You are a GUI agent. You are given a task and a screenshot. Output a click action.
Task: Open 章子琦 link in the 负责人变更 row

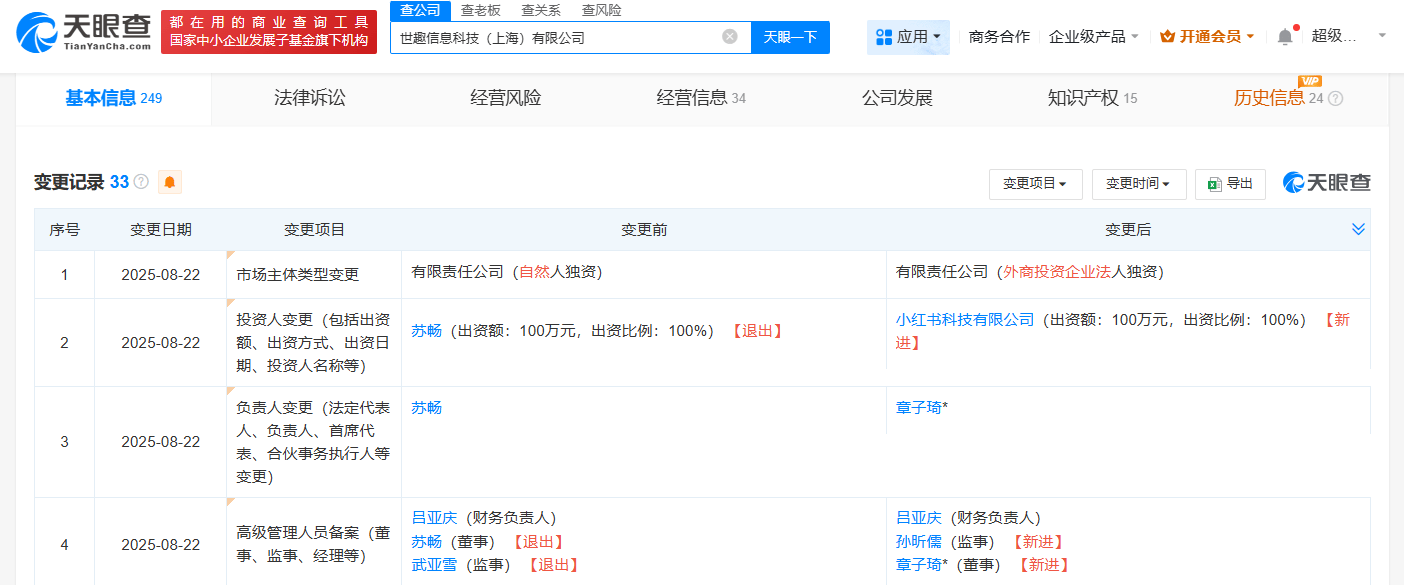pos(919,408)
